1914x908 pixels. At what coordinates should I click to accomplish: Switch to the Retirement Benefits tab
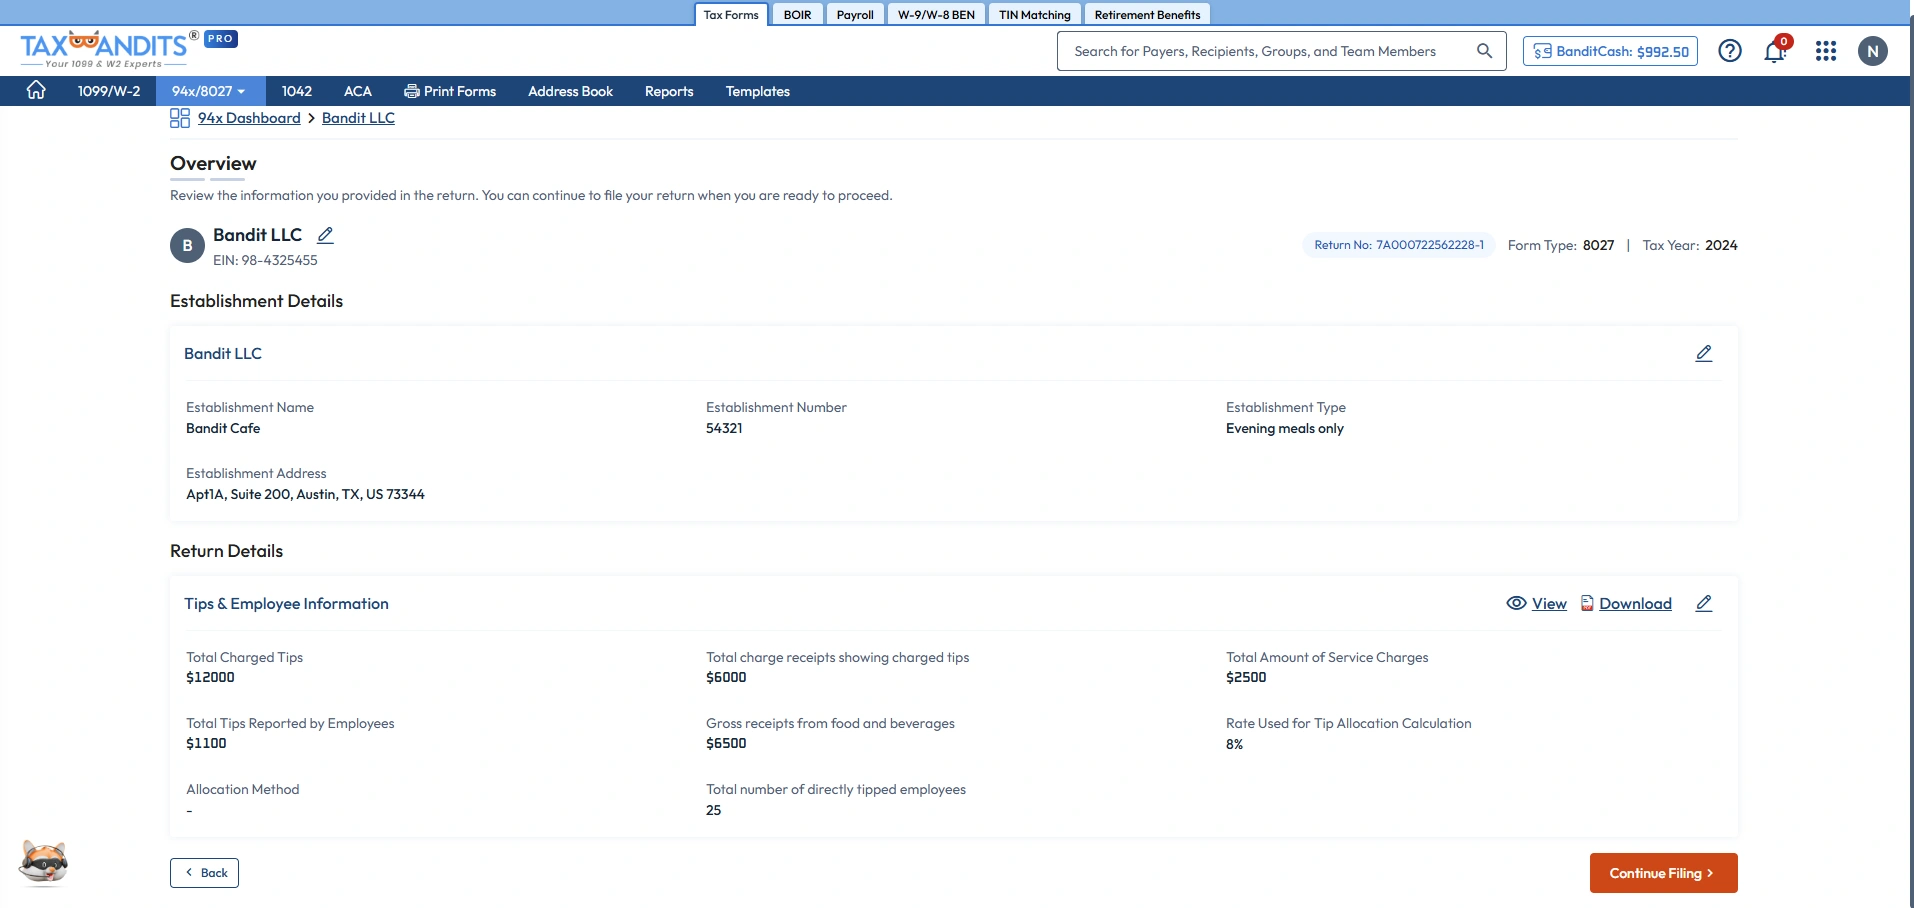[x=1147, y=14]
